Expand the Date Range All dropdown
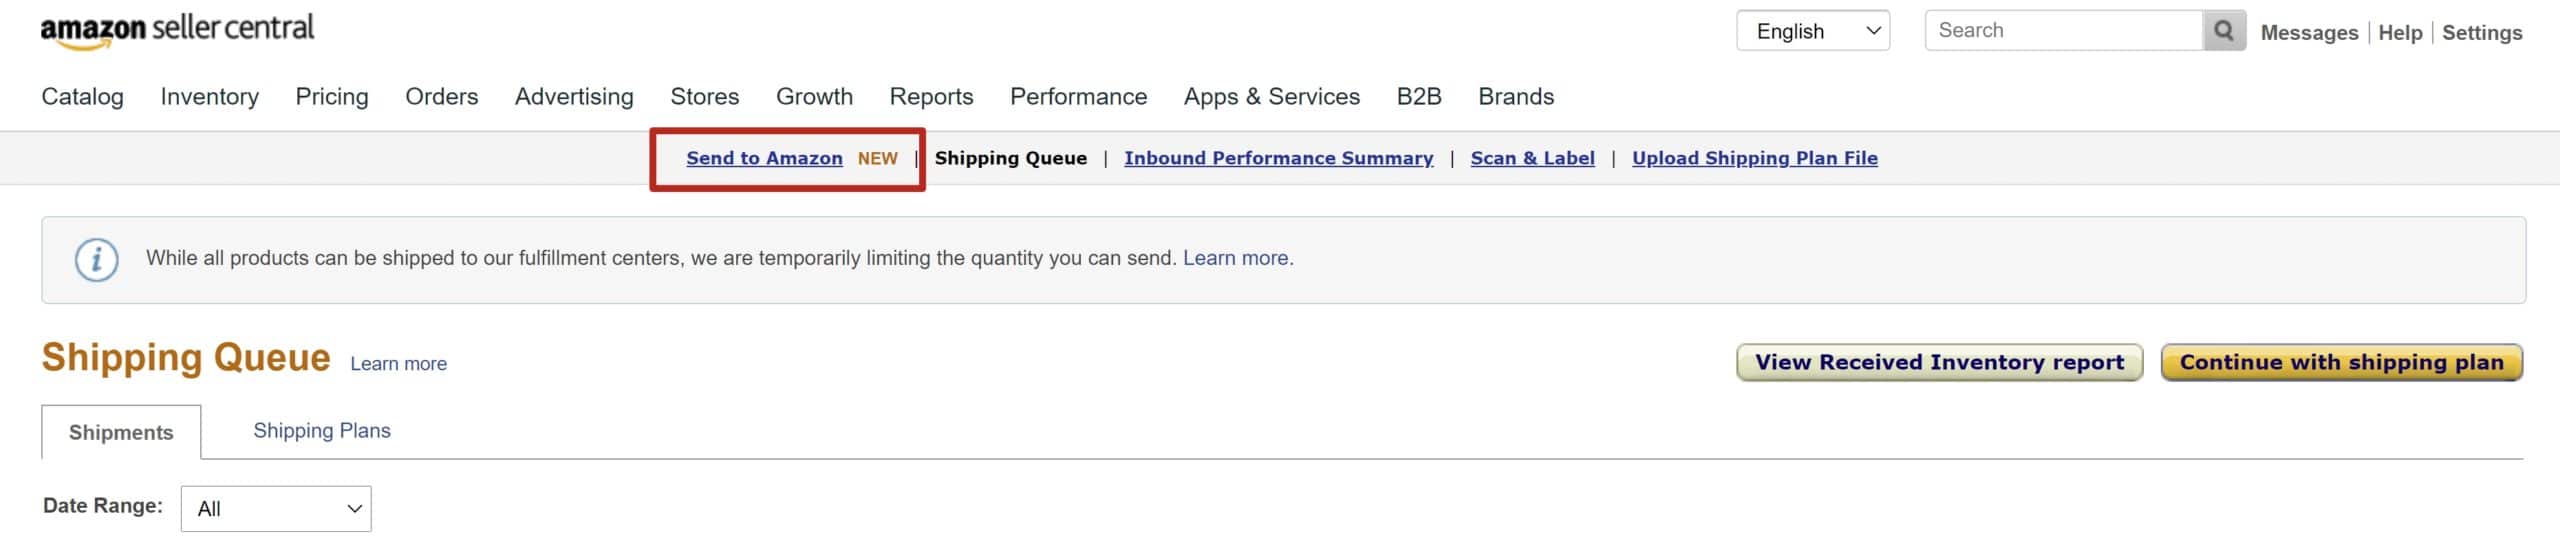The height and width of the screenshot is (545, 2560). (x=276, y=509)
